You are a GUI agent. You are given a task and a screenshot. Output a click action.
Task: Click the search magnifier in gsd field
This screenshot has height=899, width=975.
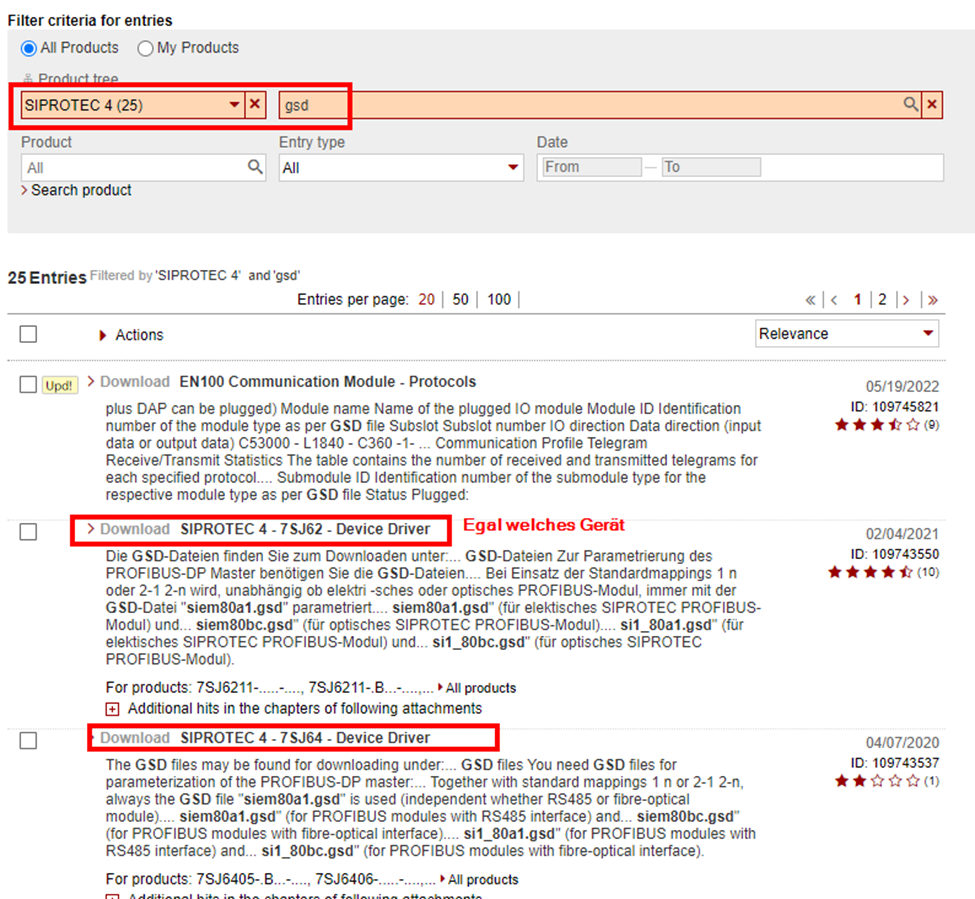click(x=910, y=104)
